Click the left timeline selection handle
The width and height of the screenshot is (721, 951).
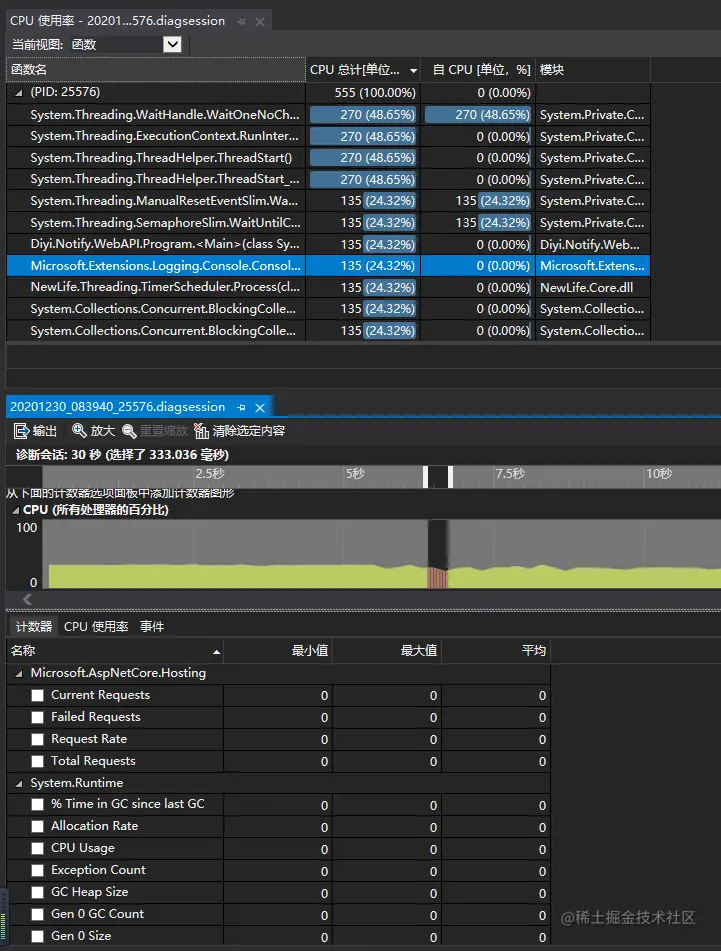(426, 477)
